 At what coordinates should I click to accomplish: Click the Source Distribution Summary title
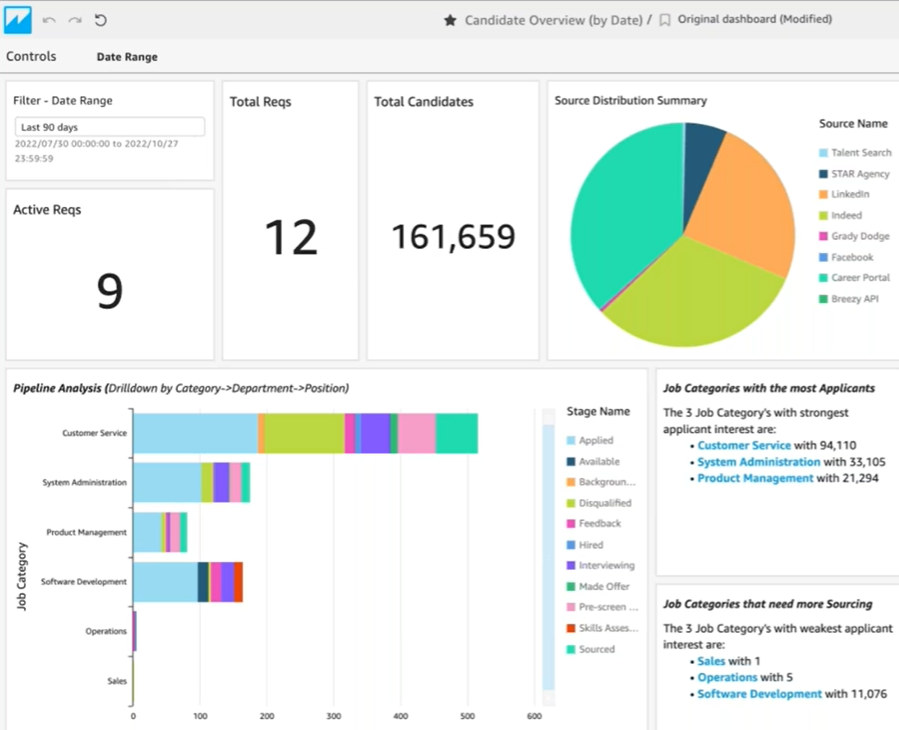click(630, 100)
